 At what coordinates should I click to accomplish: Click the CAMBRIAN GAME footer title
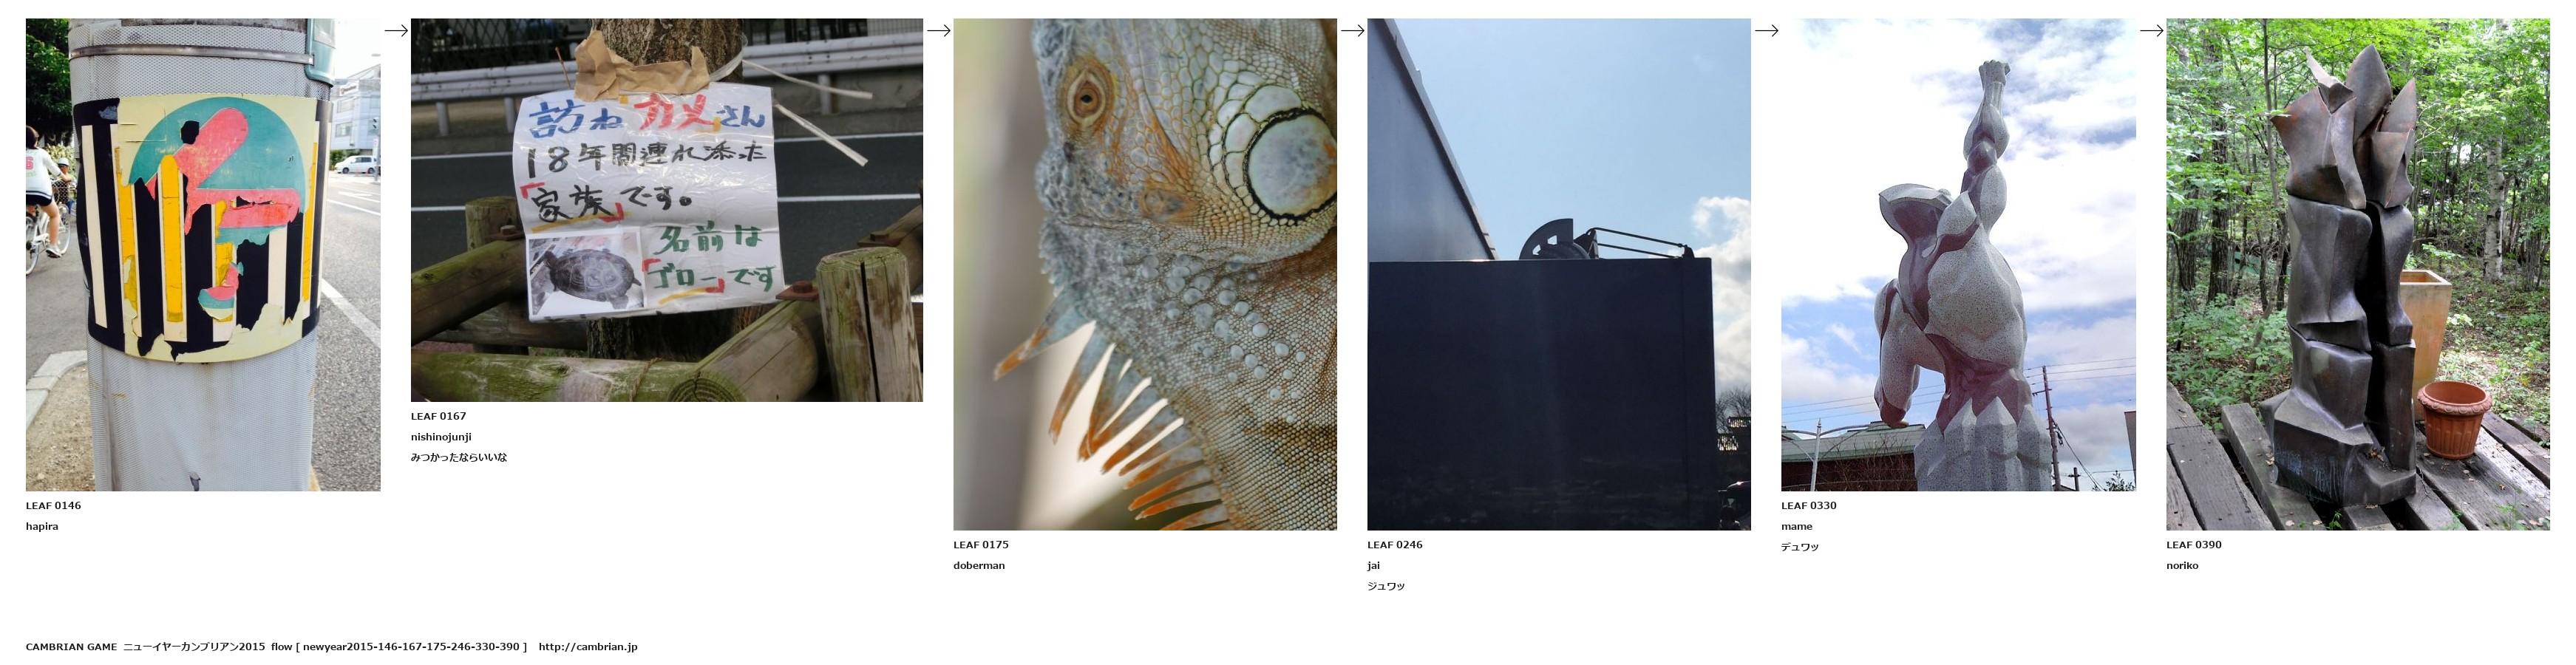tap(71, 647)
